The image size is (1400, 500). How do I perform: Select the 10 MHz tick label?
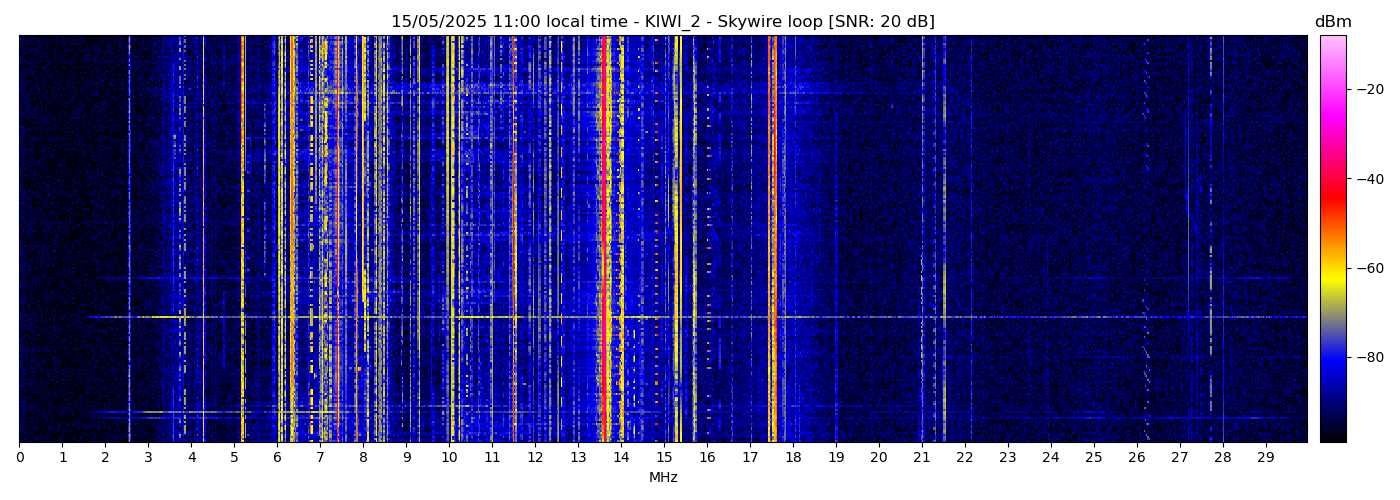(449, 458)
